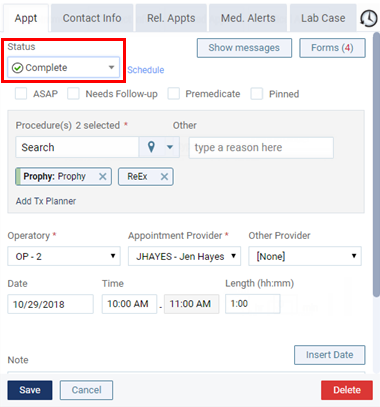380x407 pixels.
Task: Click the Cancel button
Action: [x=86, y=390]
